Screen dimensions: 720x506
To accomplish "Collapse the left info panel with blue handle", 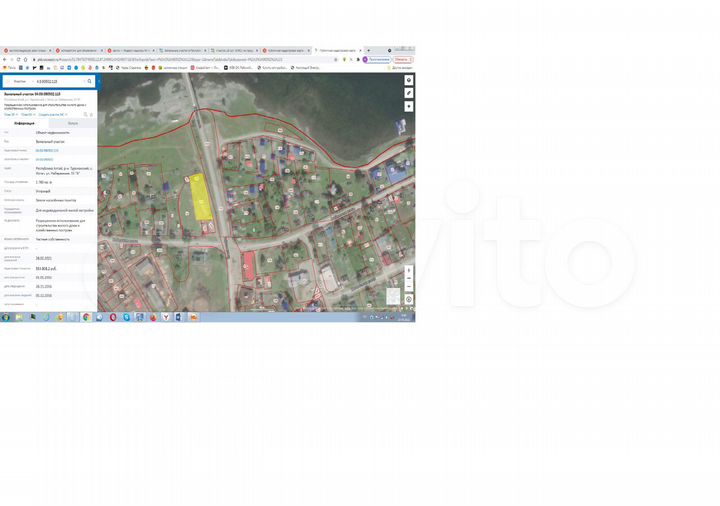I will [98, 81].
